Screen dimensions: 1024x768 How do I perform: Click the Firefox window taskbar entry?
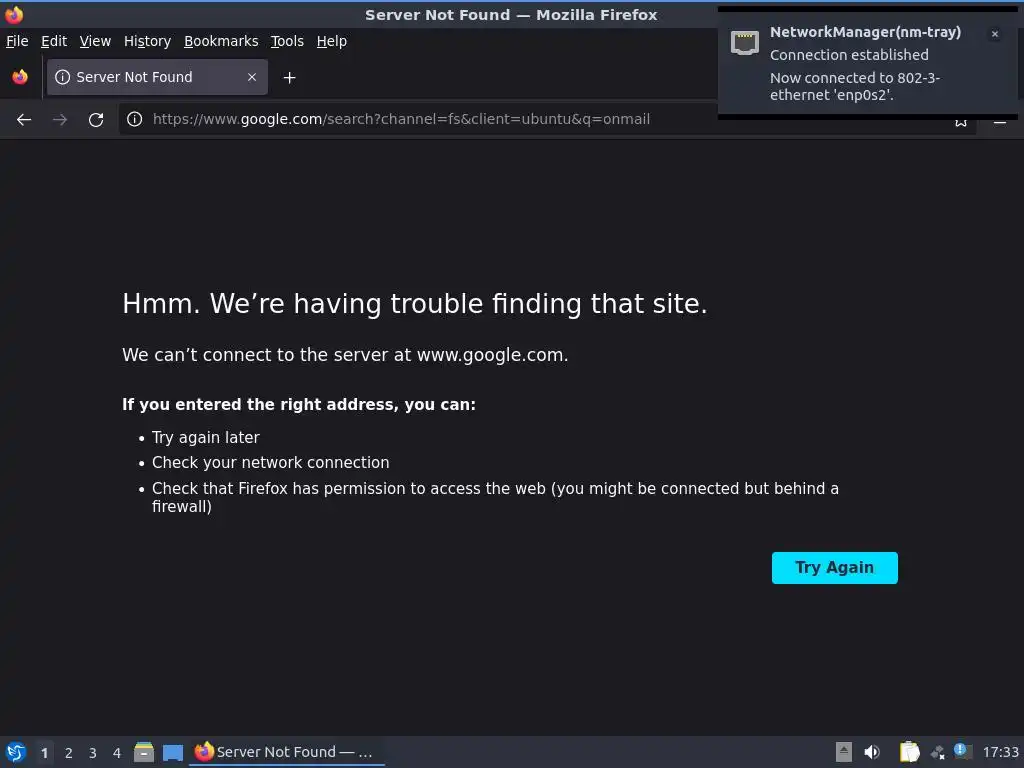point(286,752)
